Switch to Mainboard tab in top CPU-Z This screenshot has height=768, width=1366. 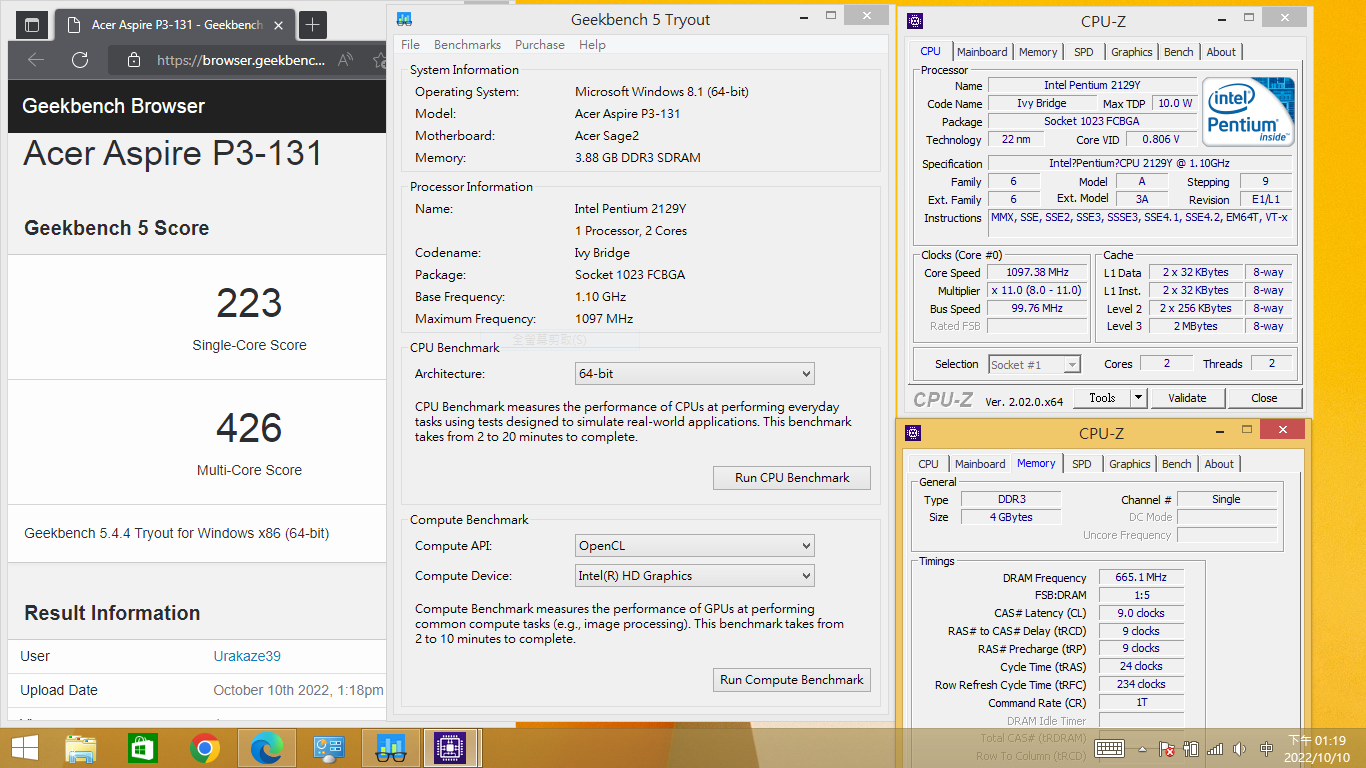click(982, 52)
